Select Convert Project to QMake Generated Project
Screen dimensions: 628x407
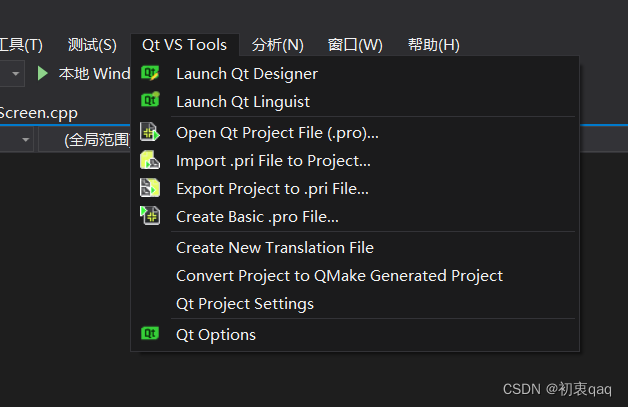(355, 276)
